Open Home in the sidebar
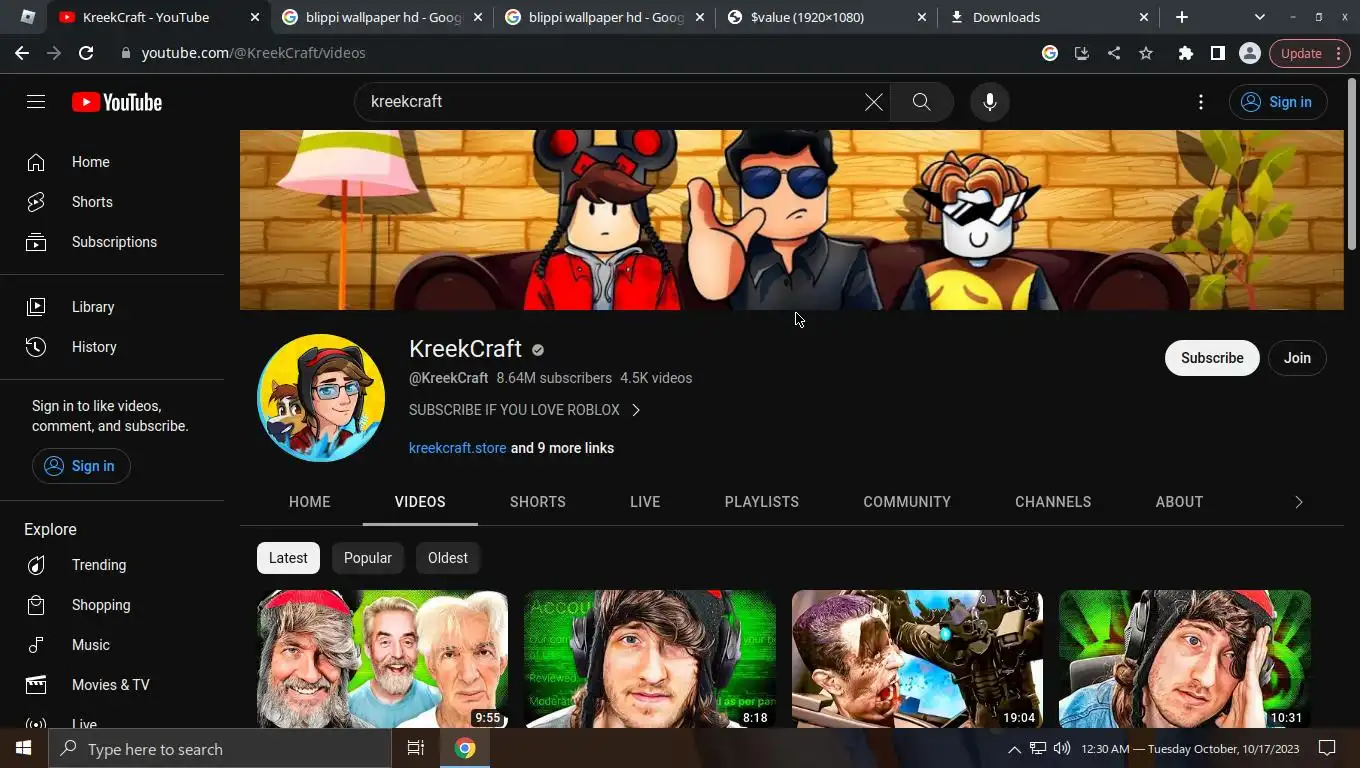 coord(112,162)
